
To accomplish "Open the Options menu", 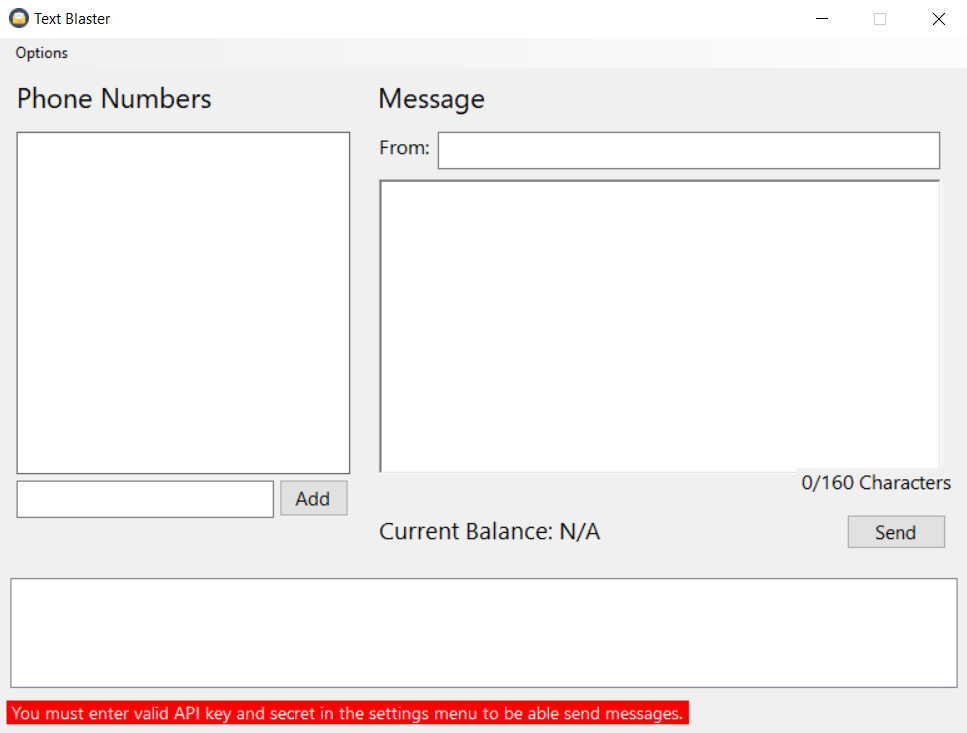I will [40, 52].
